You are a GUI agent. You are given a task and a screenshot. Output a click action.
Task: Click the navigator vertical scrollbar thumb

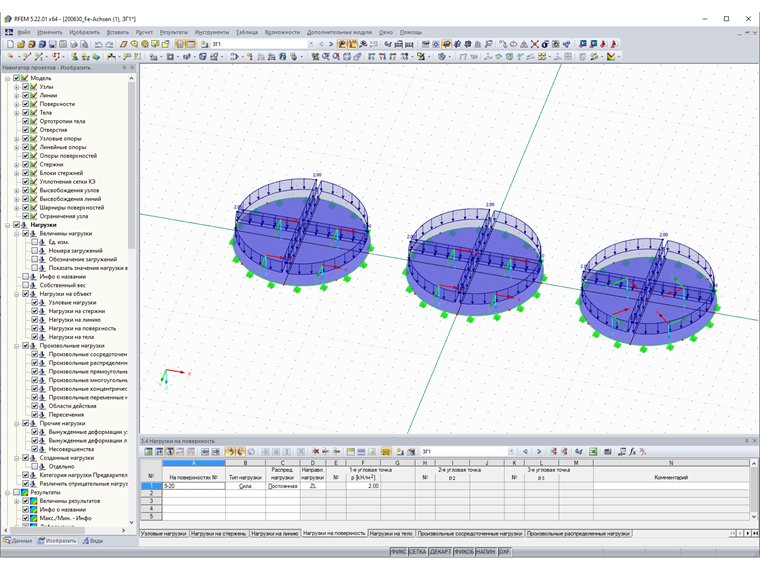(131, 165)
